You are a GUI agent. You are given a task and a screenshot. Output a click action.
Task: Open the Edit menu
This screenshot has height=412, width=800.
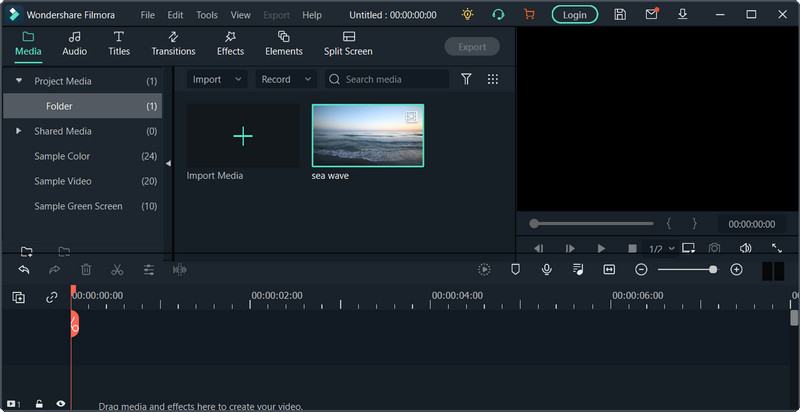tap(175, 15)
